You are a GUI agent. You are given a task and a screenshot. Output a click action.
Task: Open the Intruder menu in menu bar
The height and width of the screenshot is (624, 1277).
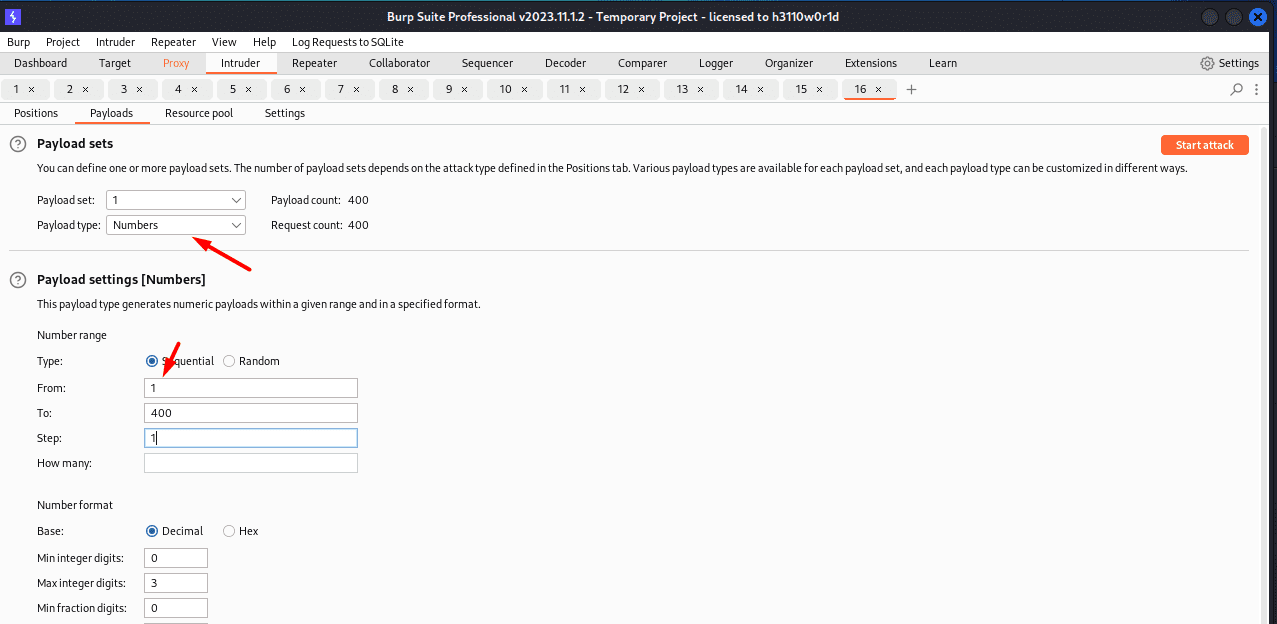tap(115, 42)
